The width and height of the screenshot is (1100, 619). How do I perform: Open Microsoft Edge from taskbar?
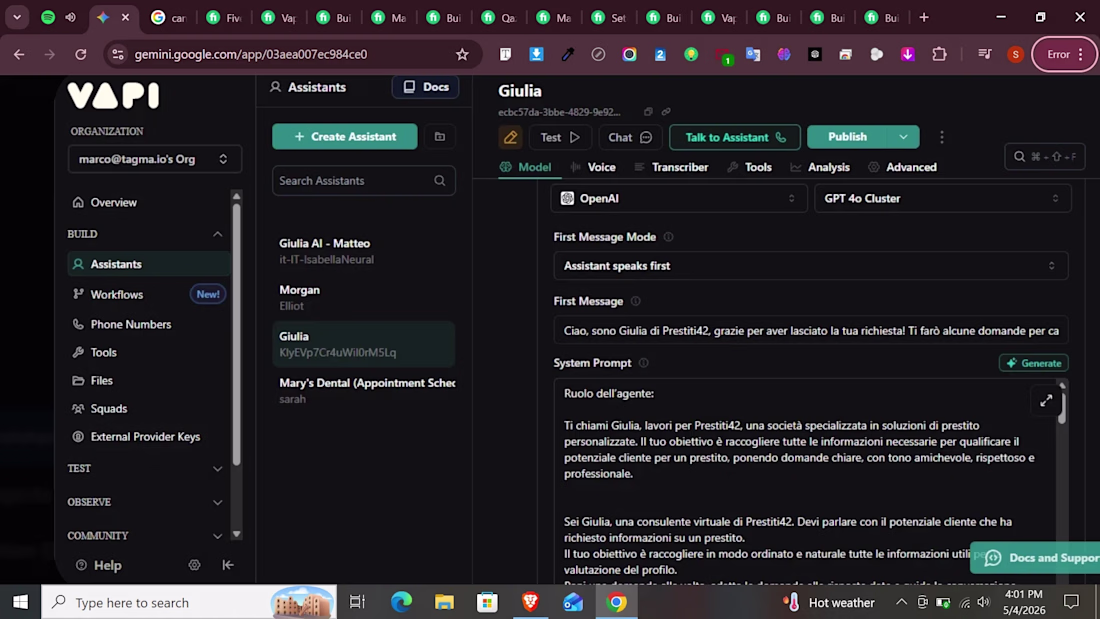click(x=401, y=602)
